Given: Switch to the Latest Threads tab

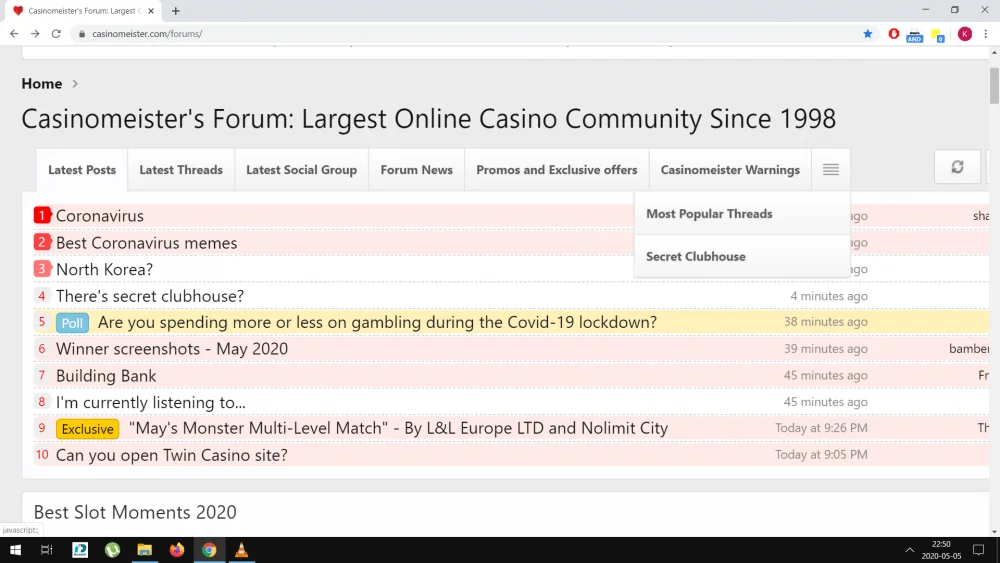Looking at the screenshot, I should click(181, 170).
